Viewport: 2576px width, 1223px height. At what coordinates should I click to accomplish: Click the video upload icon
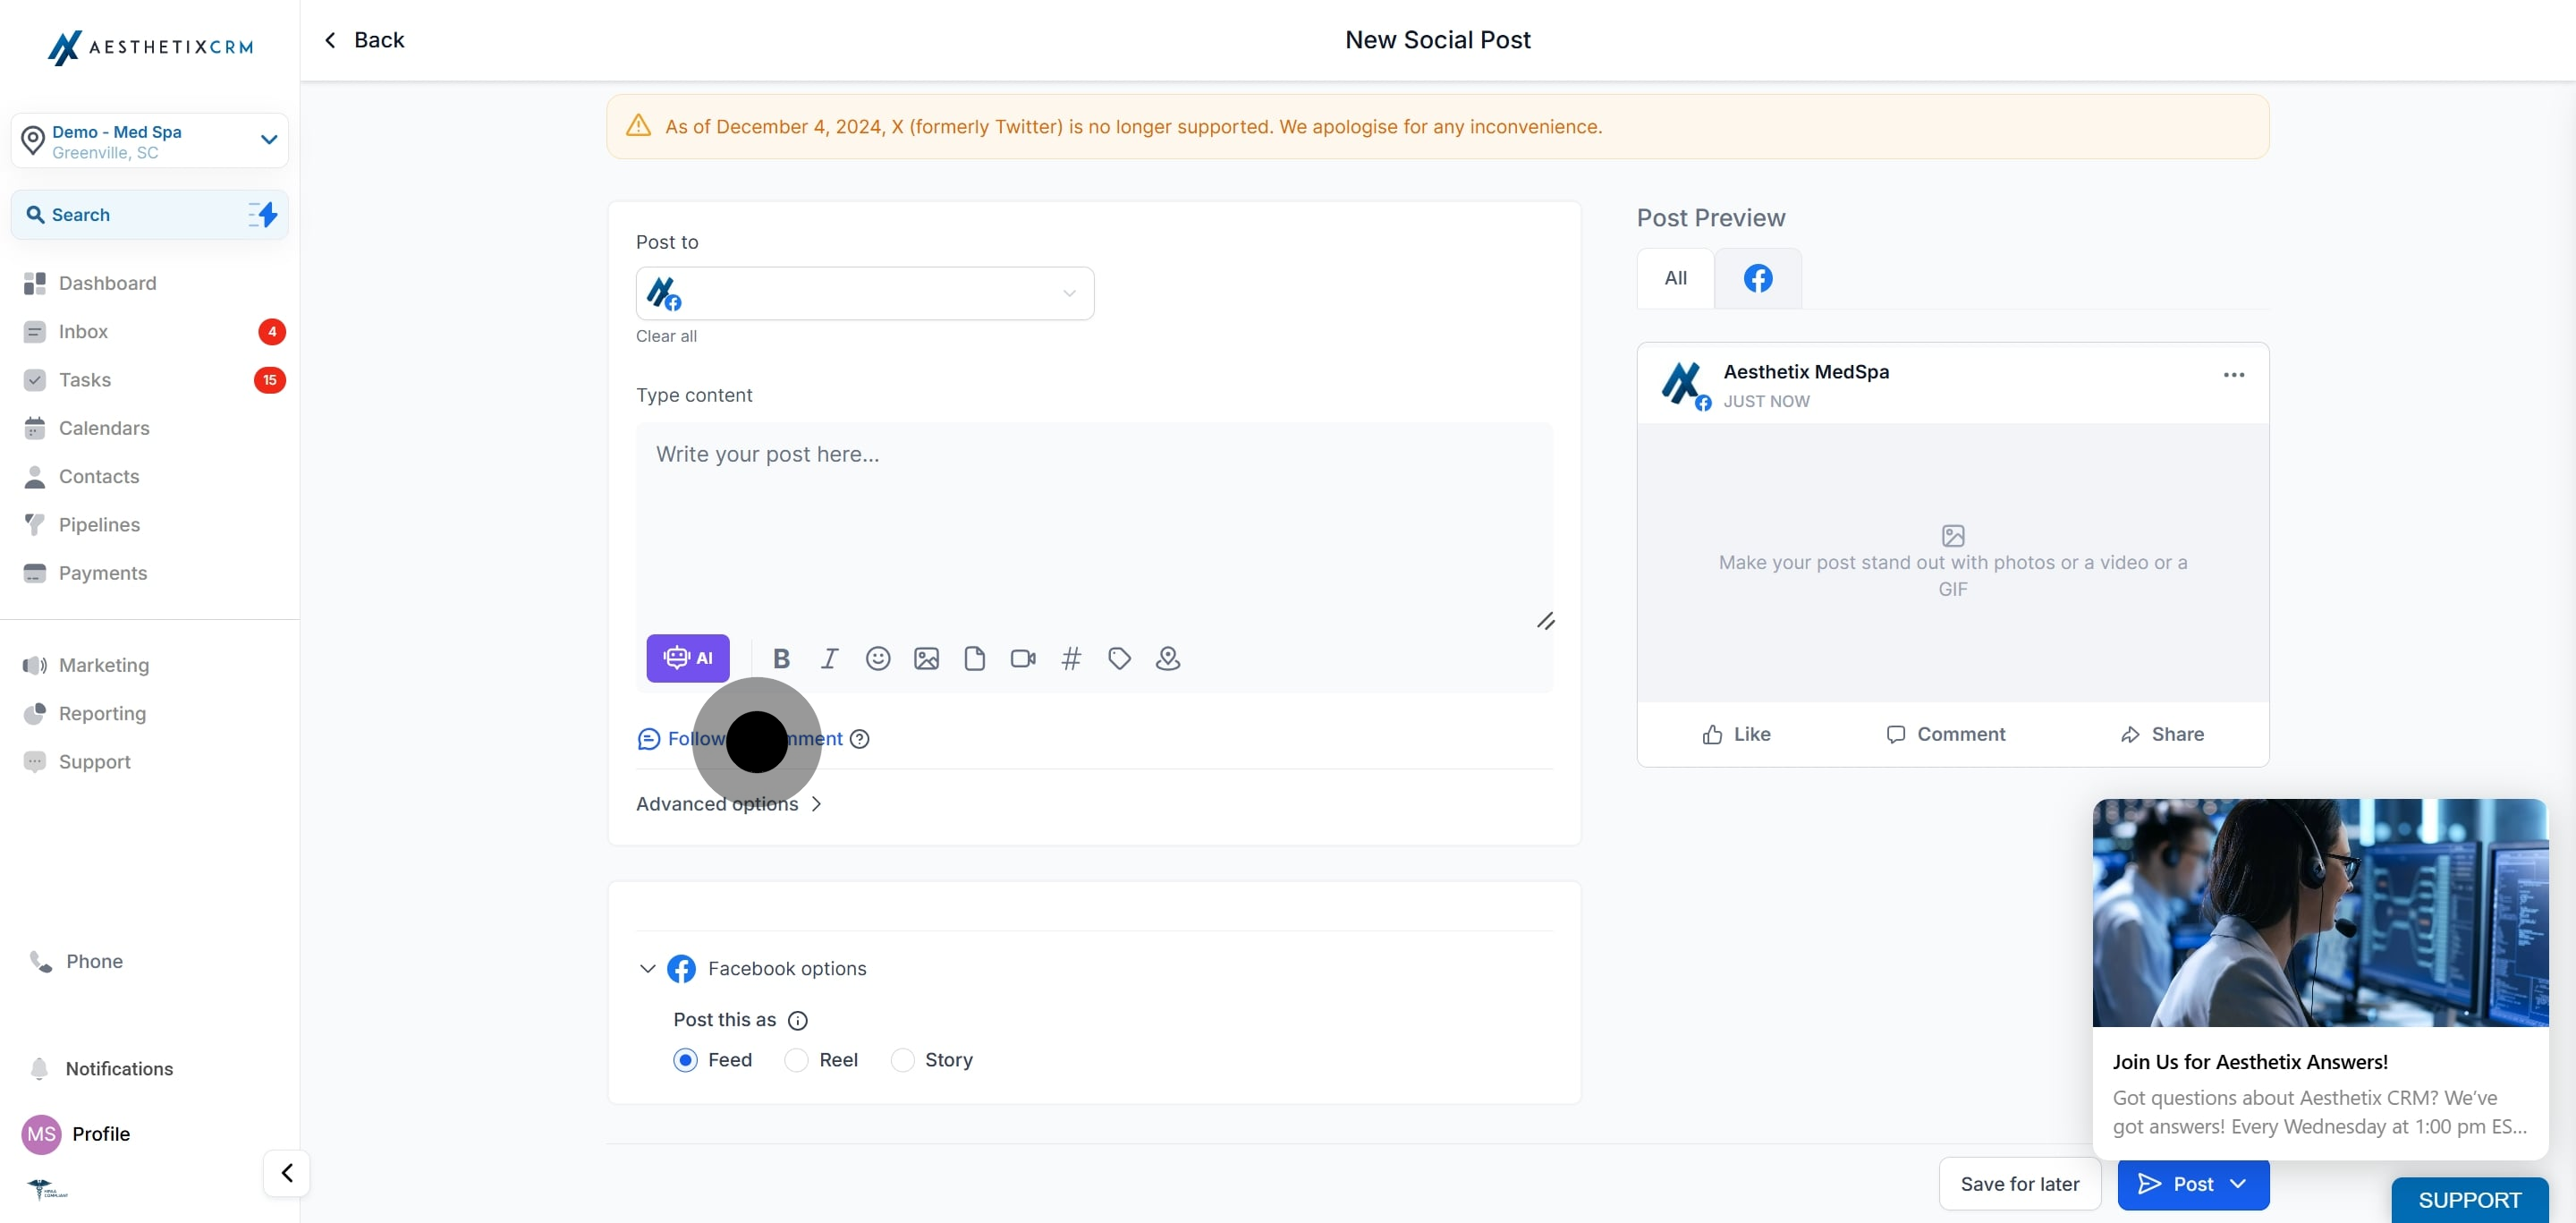1022,658
